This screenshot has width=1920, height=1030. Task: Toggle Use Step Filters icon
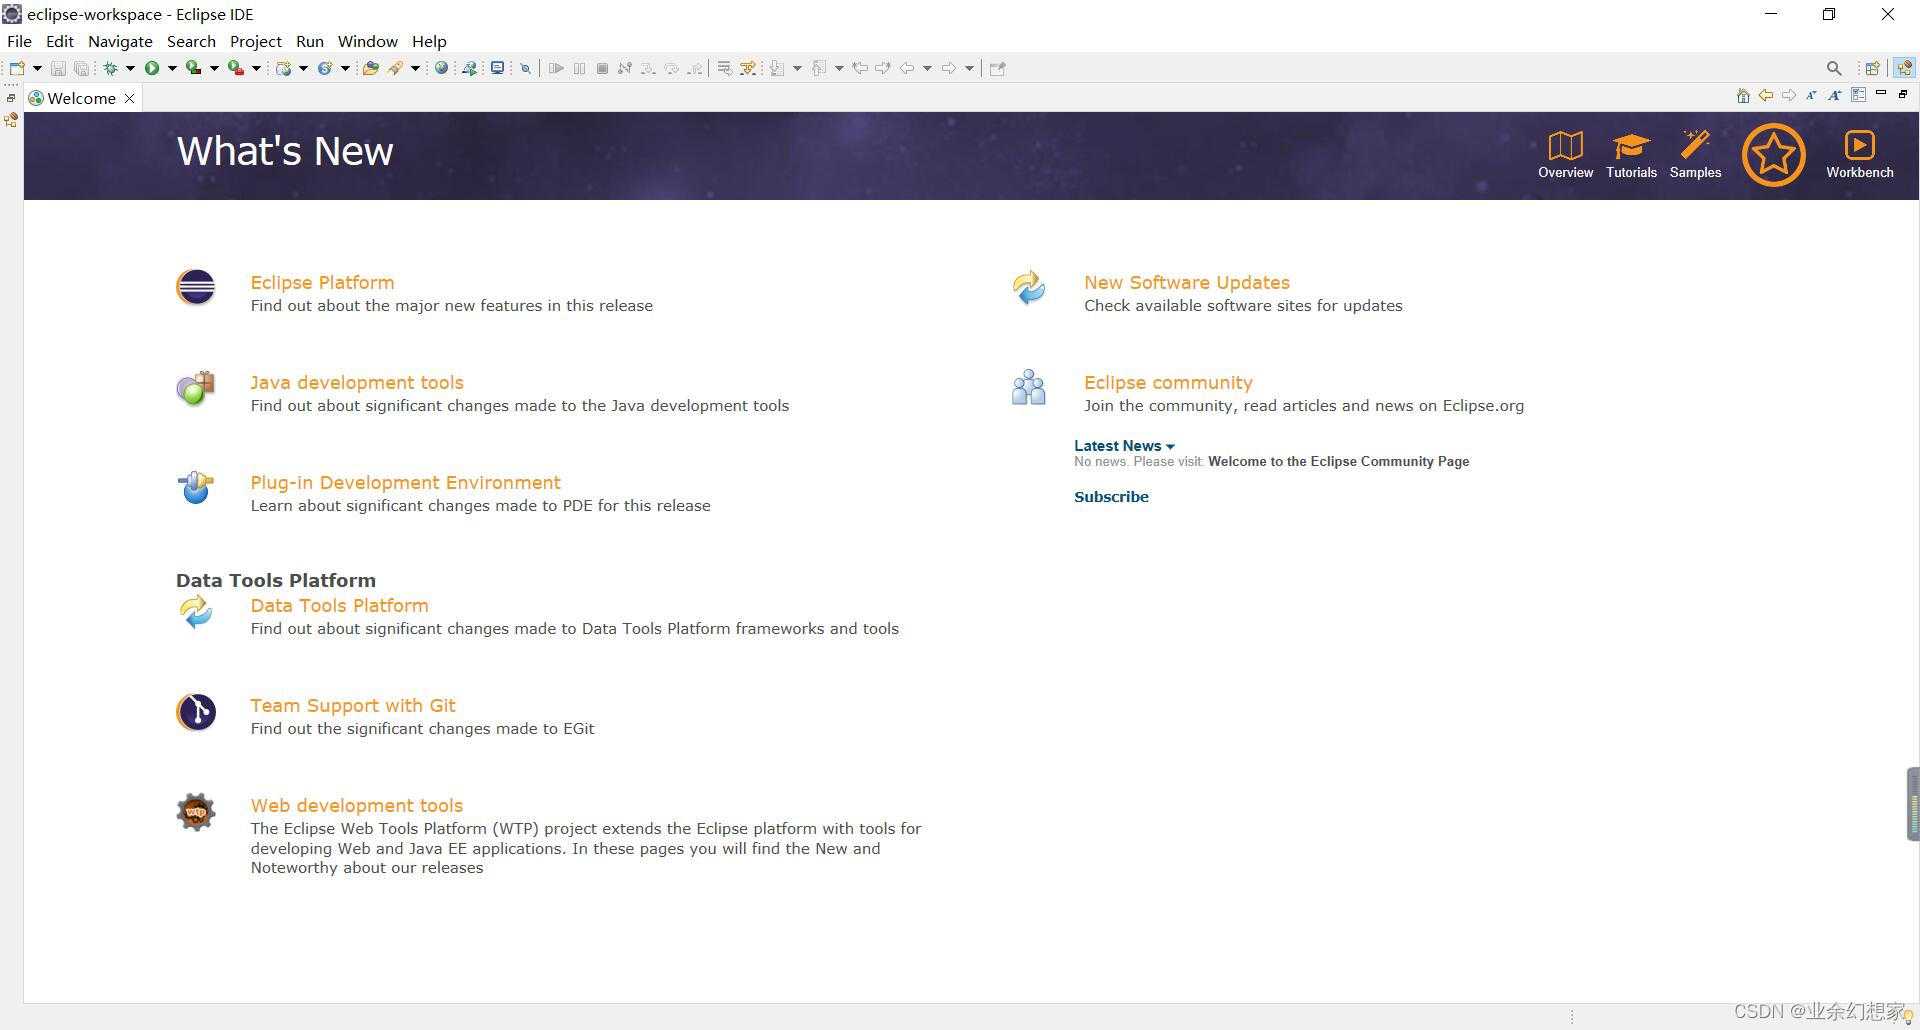click(747, 68)
